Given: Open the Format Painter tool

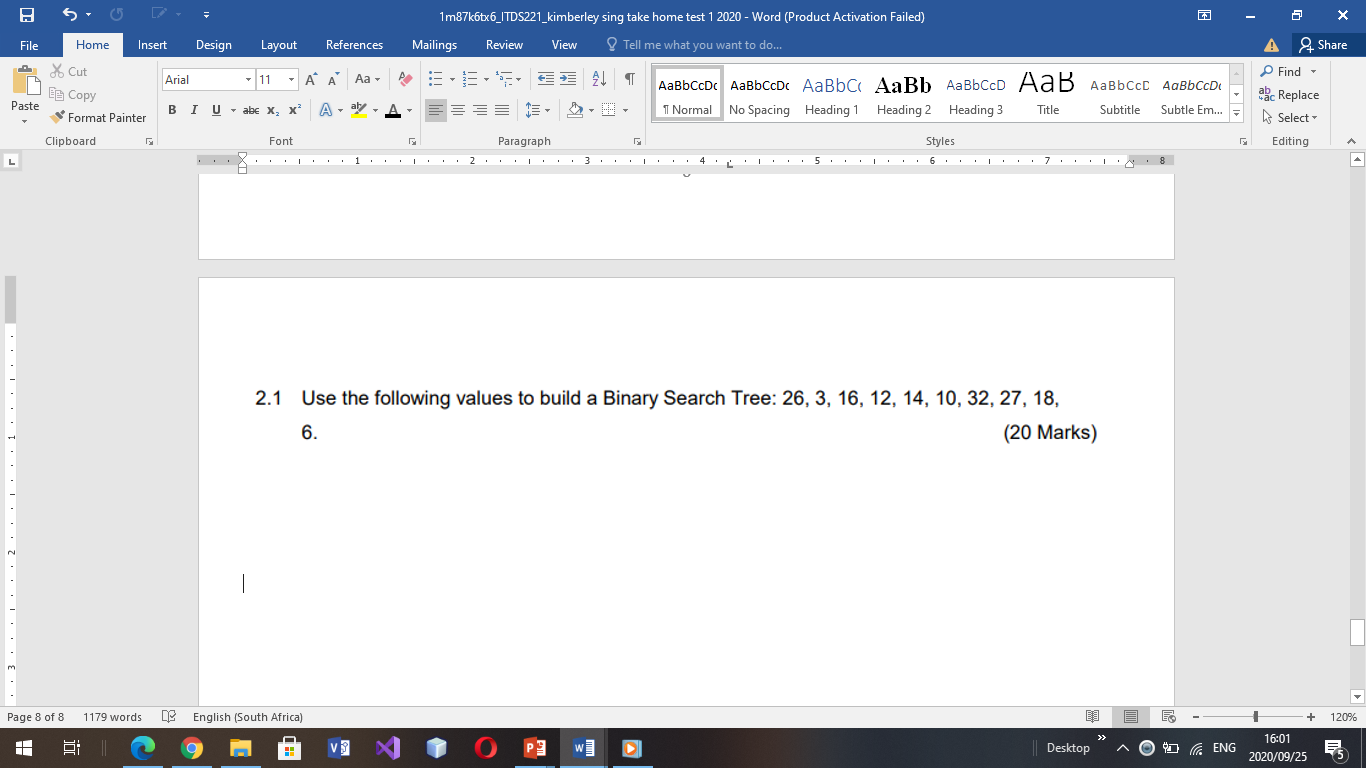Looking at the screenshot, I should pyautogui.click(x=97, y=117).
